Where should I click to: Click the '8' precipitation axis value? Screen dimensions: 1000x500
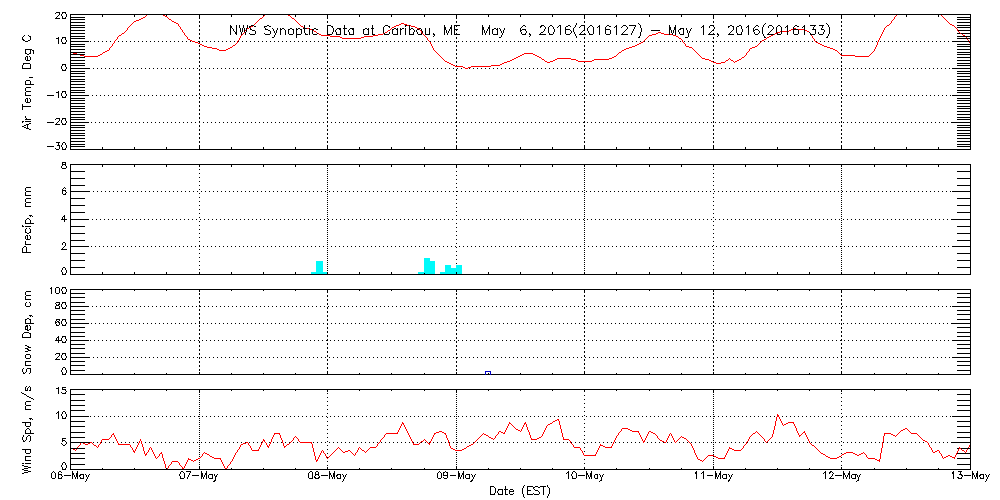coord(63,166)
